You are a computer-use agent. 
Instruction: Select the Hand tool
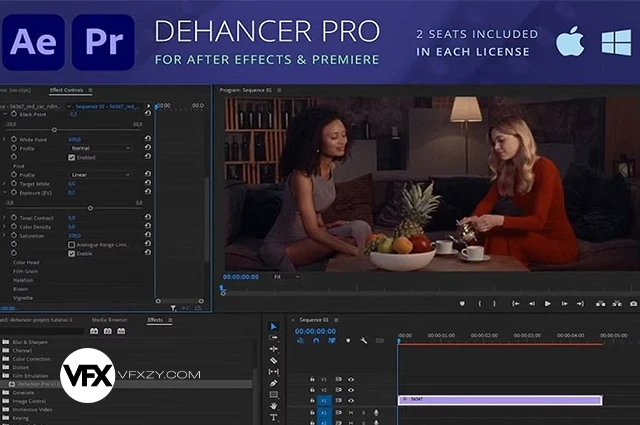tap(273, 406)
